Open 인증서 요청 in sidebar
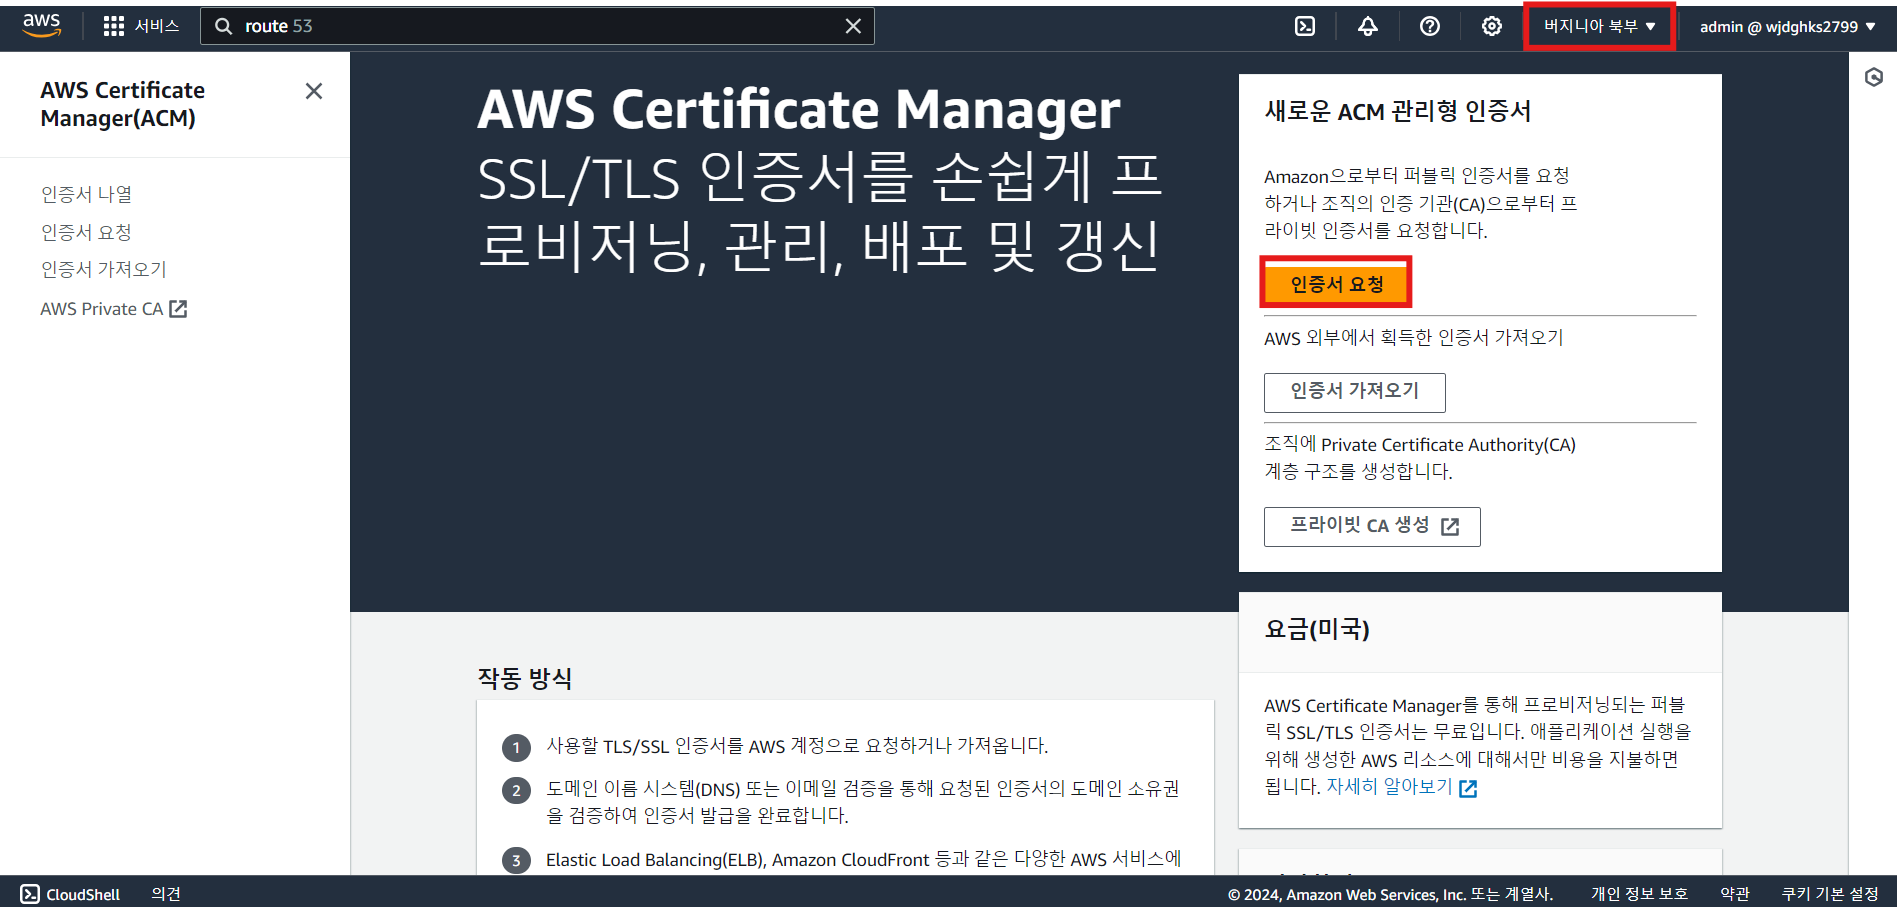1897x907 pixels. pos(87,232)
